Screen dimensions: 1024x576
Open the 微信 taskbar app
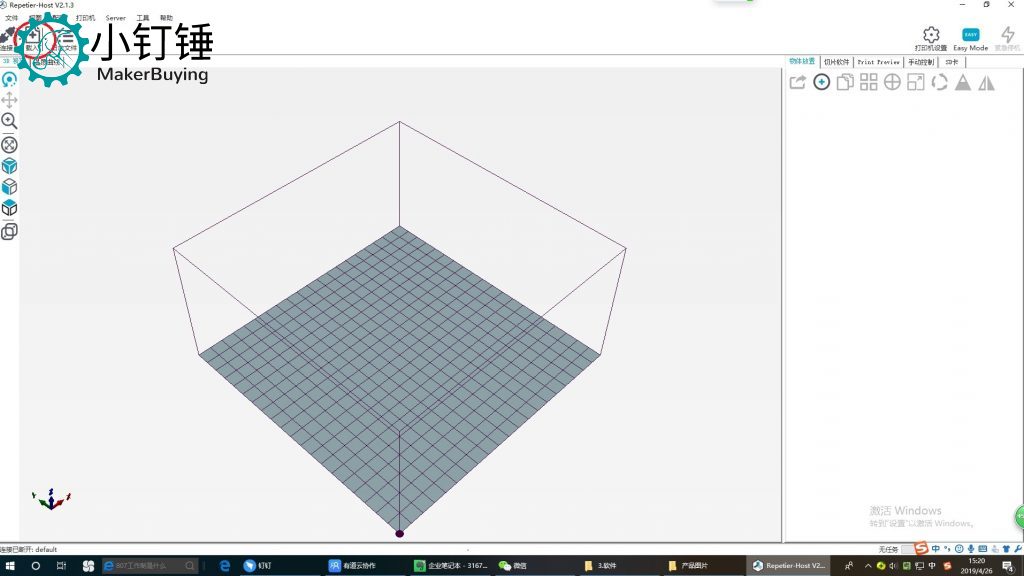(x=513, y=566)
